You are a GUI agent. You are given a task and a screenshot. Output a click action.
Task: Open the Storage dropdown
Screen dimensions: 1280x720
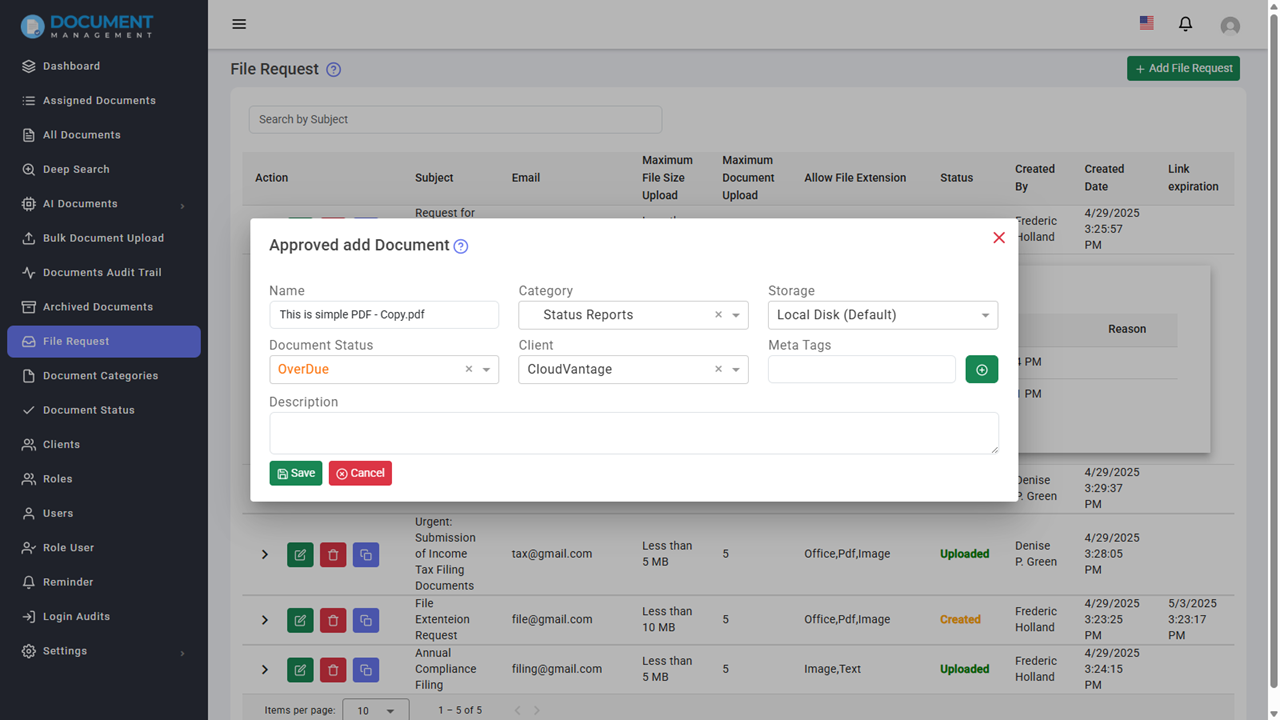pyautogui.click(x=984, y=315)
